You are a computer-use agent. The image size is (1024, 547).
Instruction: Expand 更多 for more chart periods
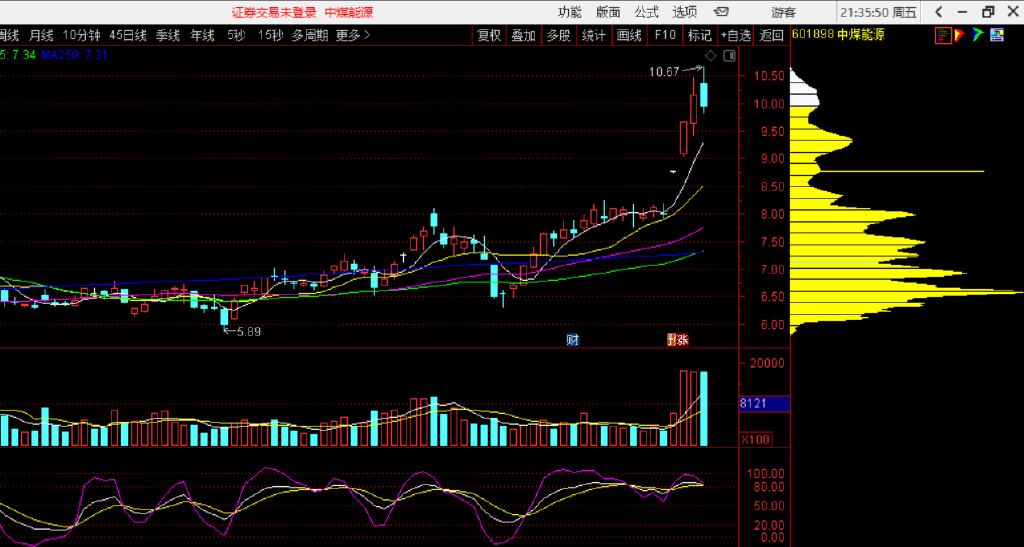pos(352,35)
